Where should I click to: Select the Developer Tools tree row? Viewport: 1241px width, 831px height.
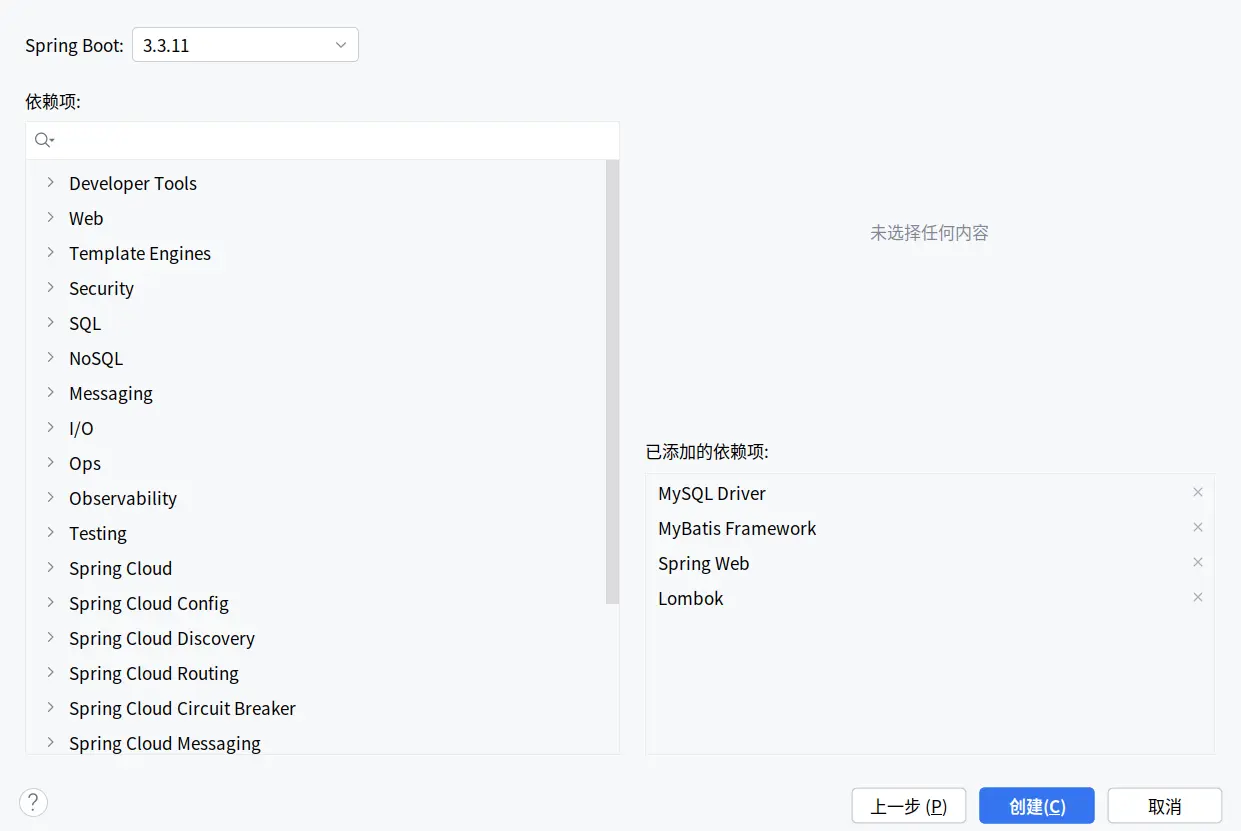[x=316, y=183]
